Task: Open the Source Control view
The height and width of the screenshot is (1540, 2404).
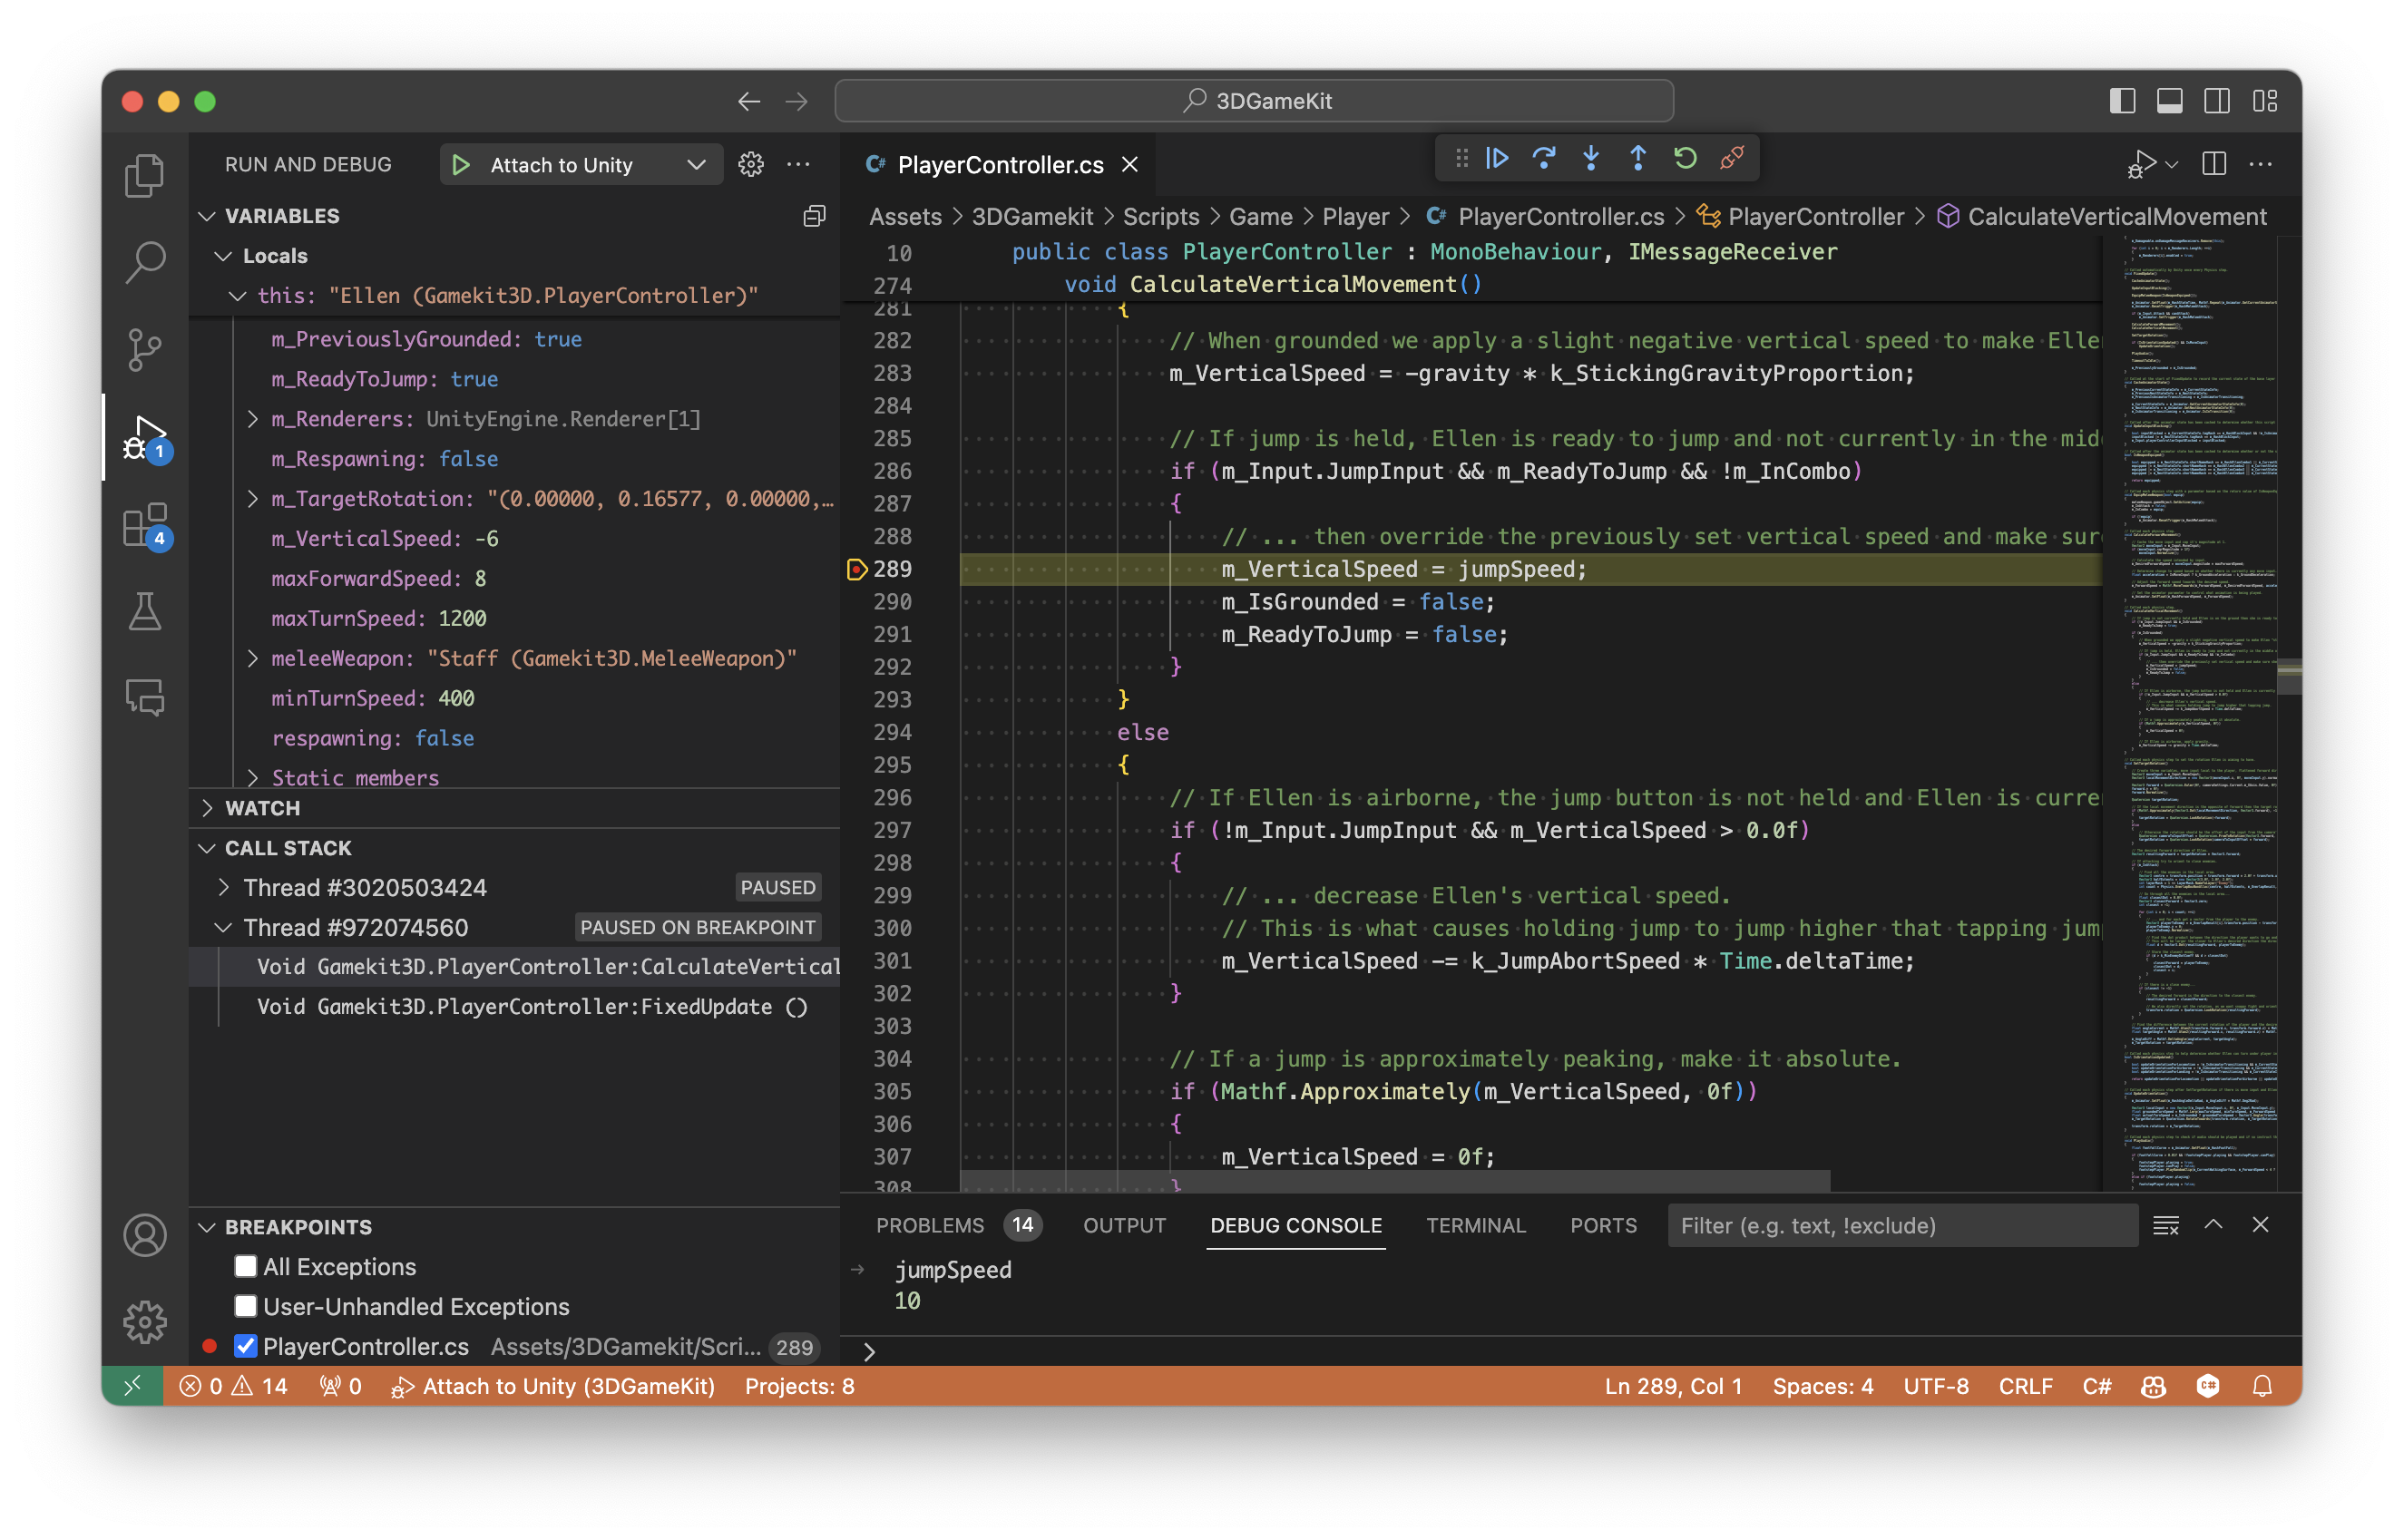Action: 145,348
